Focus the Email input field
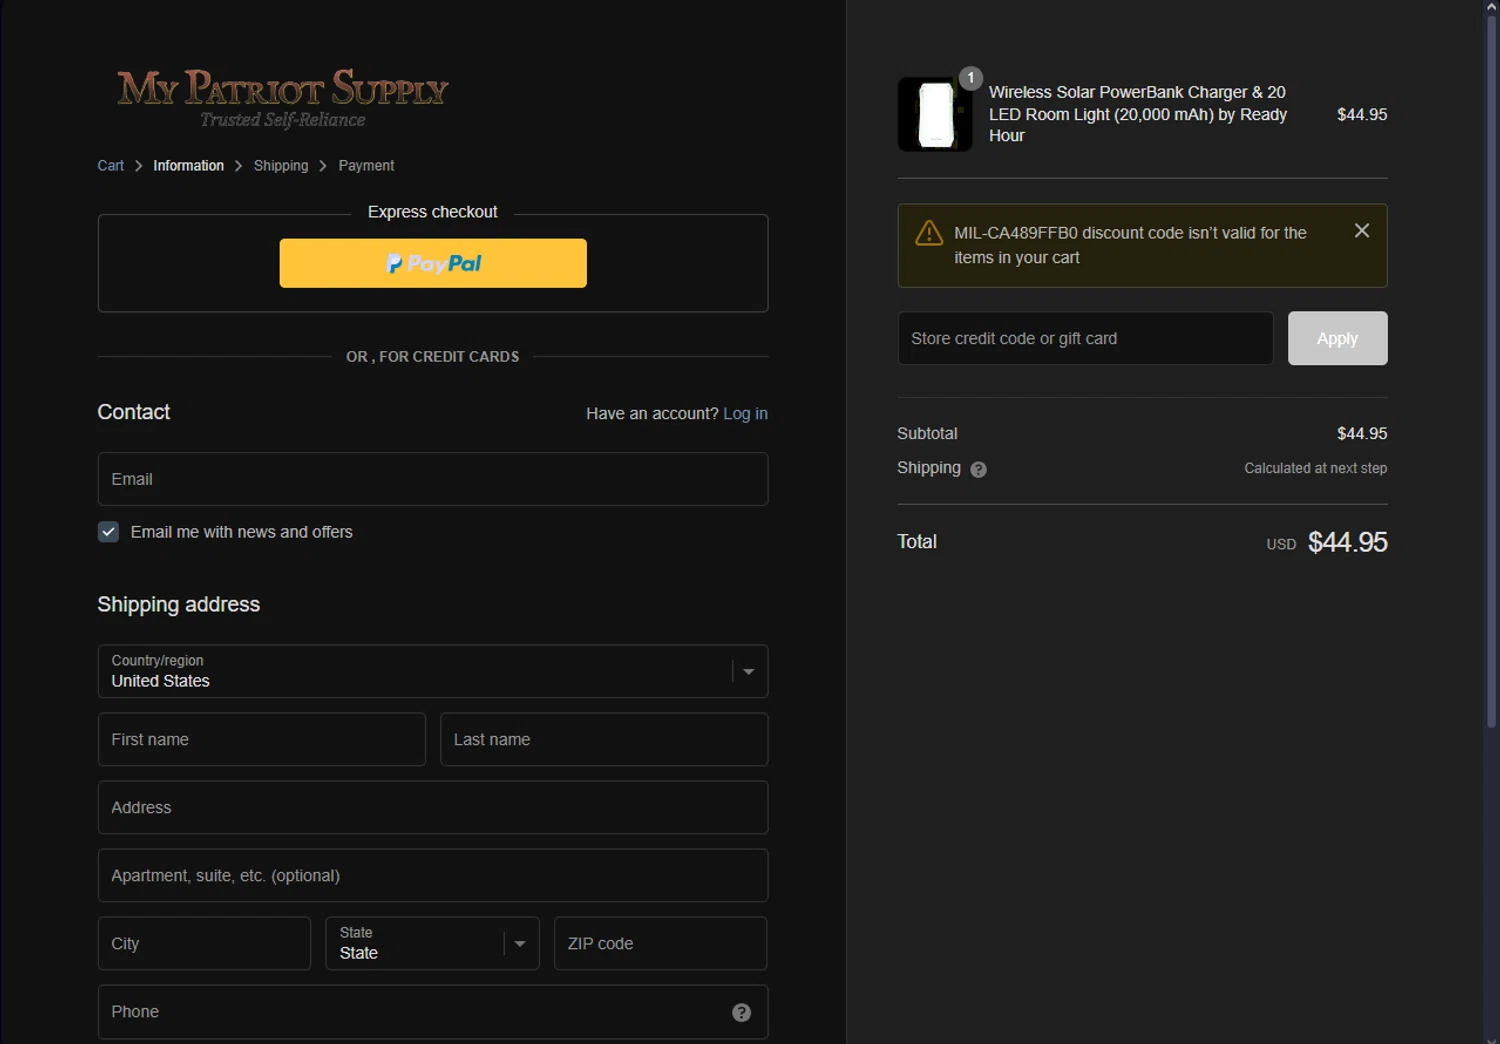1500x1044 pixels. pos(433,479)
